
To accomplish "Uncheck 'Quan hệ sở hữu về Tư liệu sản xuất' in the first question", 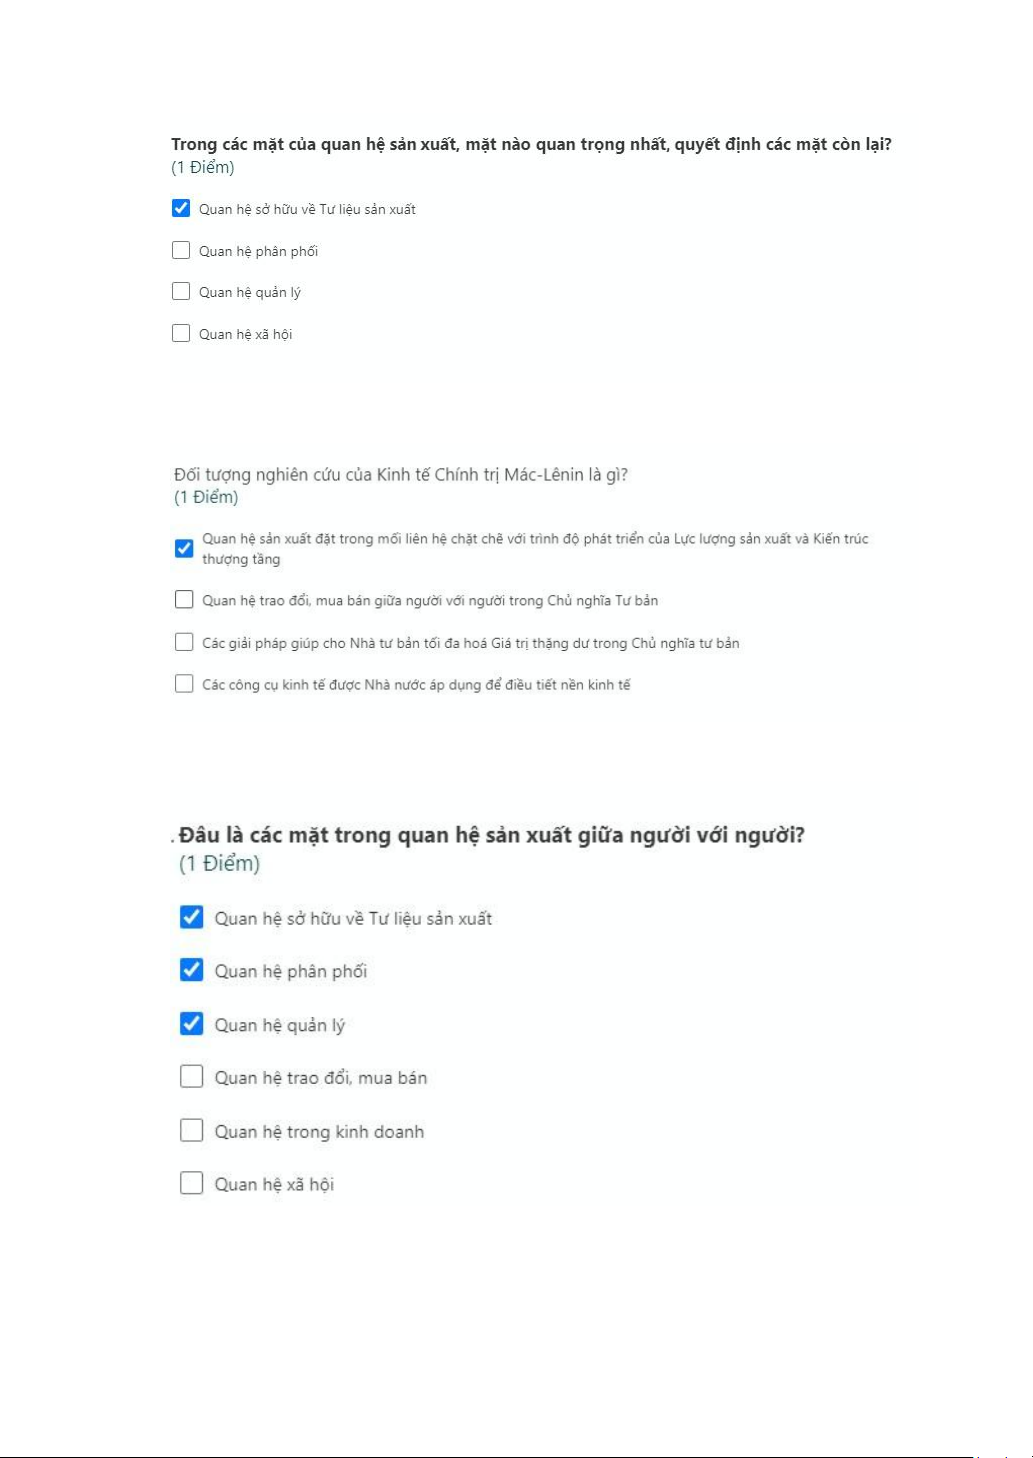I will tap(181, 208).
